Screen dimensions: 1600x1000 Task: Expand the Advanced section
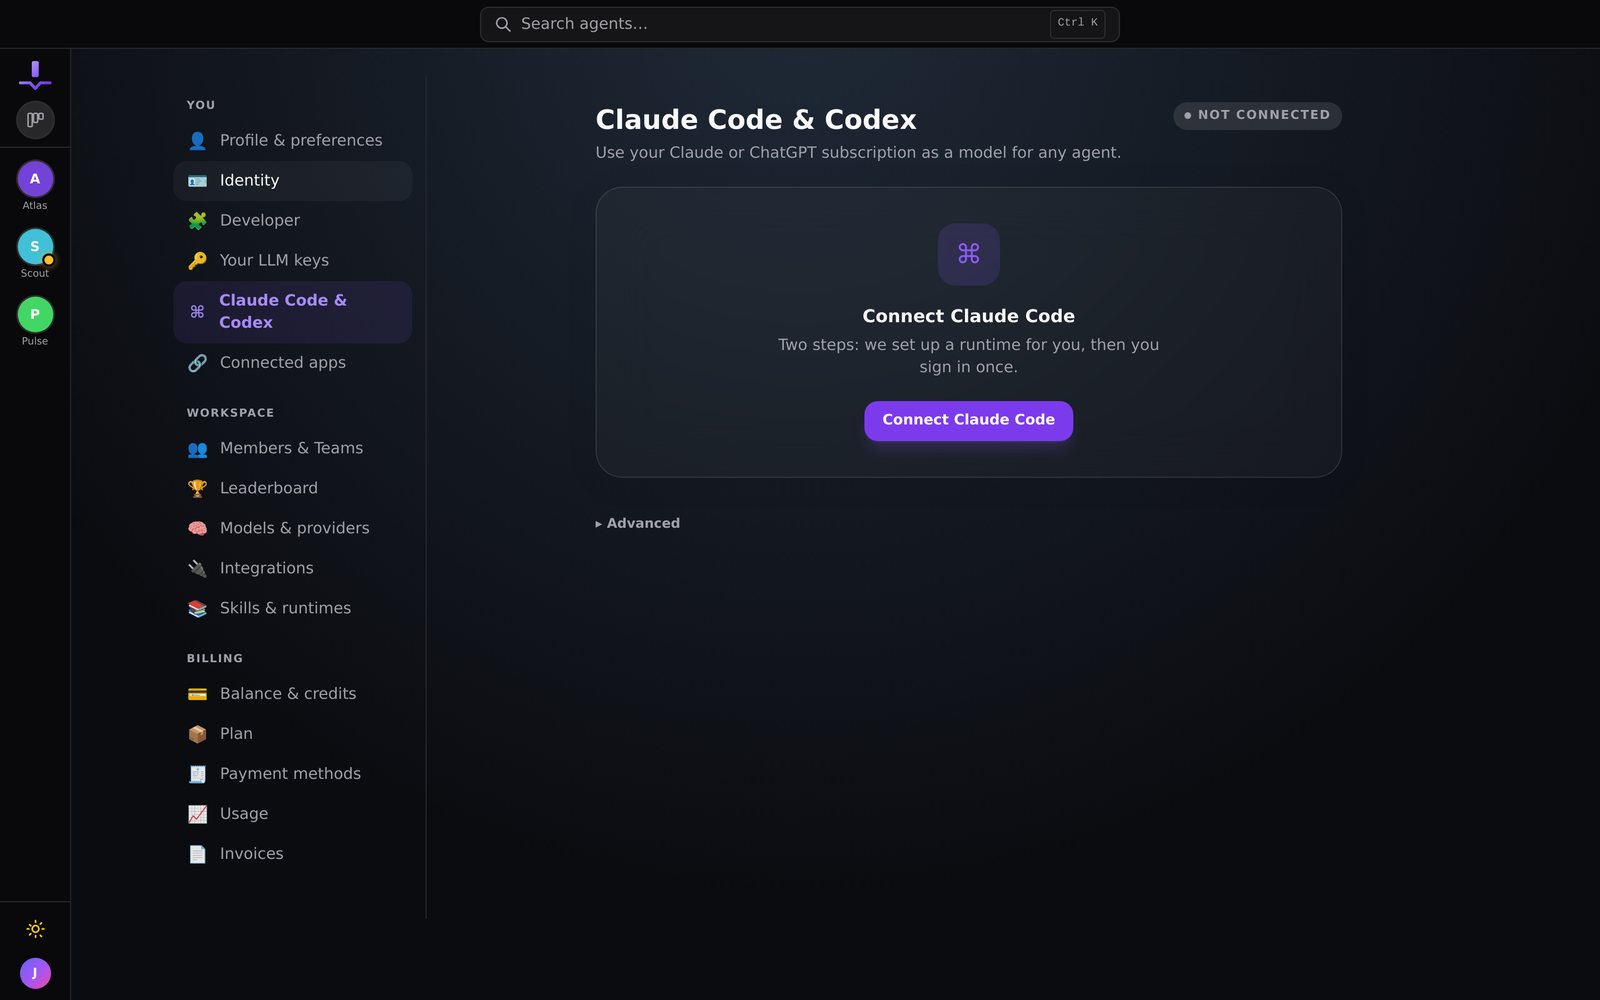coord(638,523)
